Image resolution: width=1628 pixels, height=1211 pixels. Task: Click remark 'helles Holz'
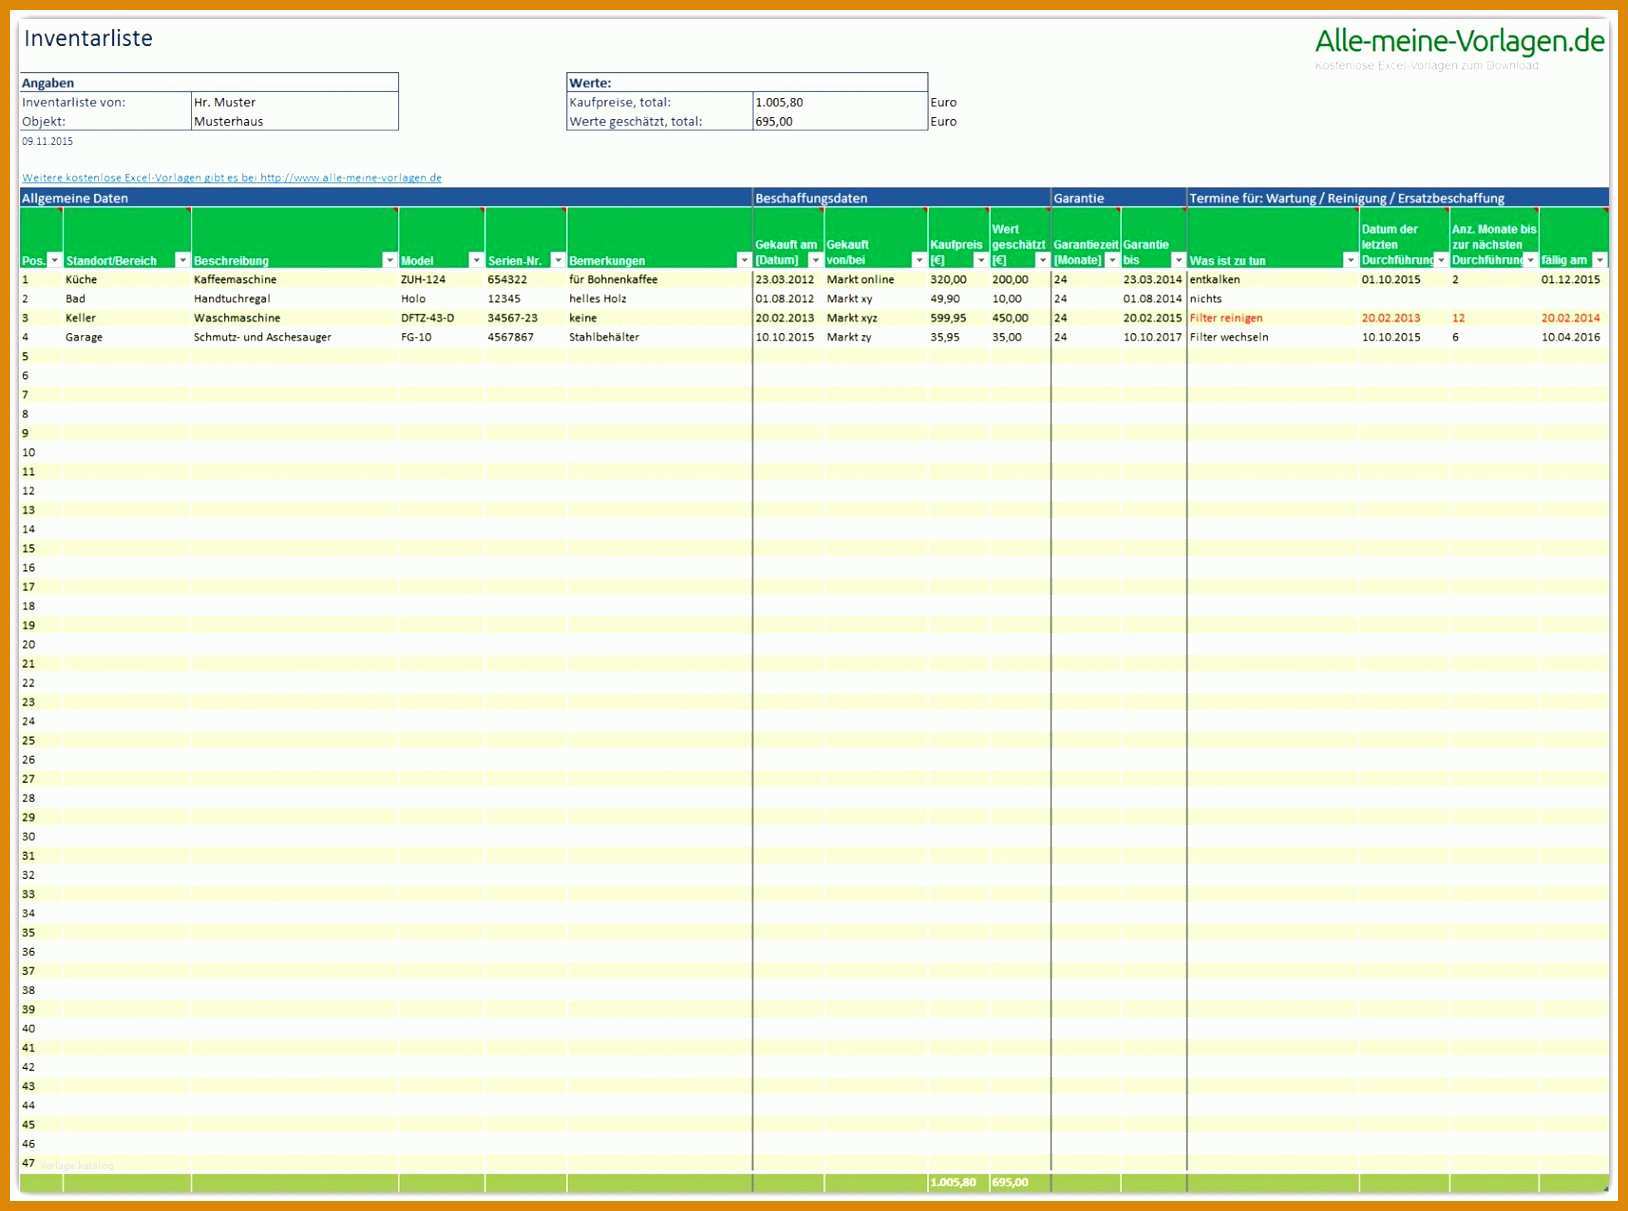(659, 298)
